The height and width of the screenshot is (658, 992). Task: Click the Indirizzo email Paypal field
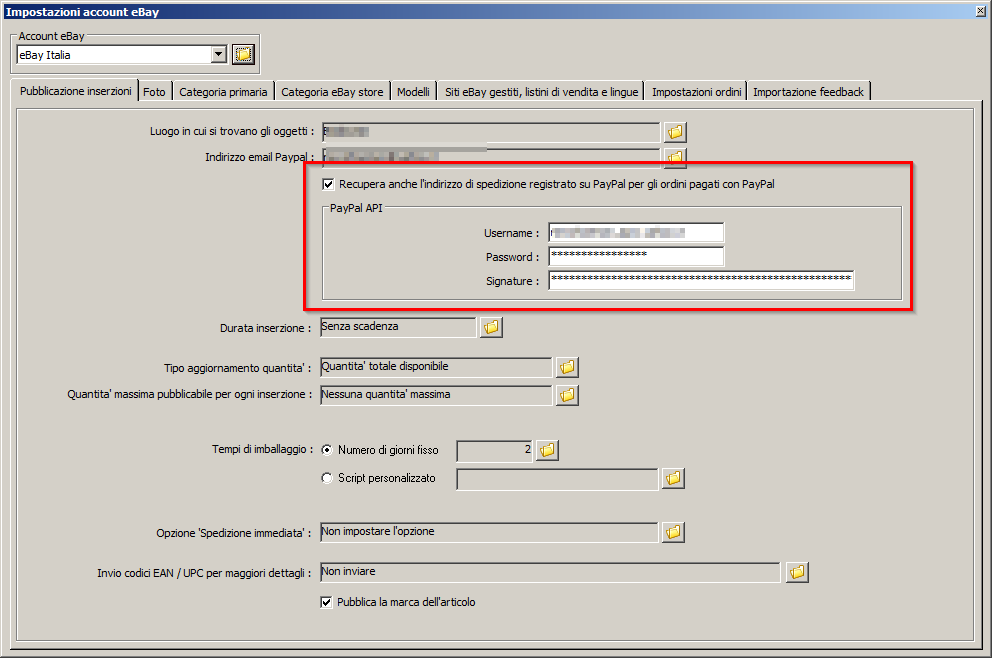point(491,157)
